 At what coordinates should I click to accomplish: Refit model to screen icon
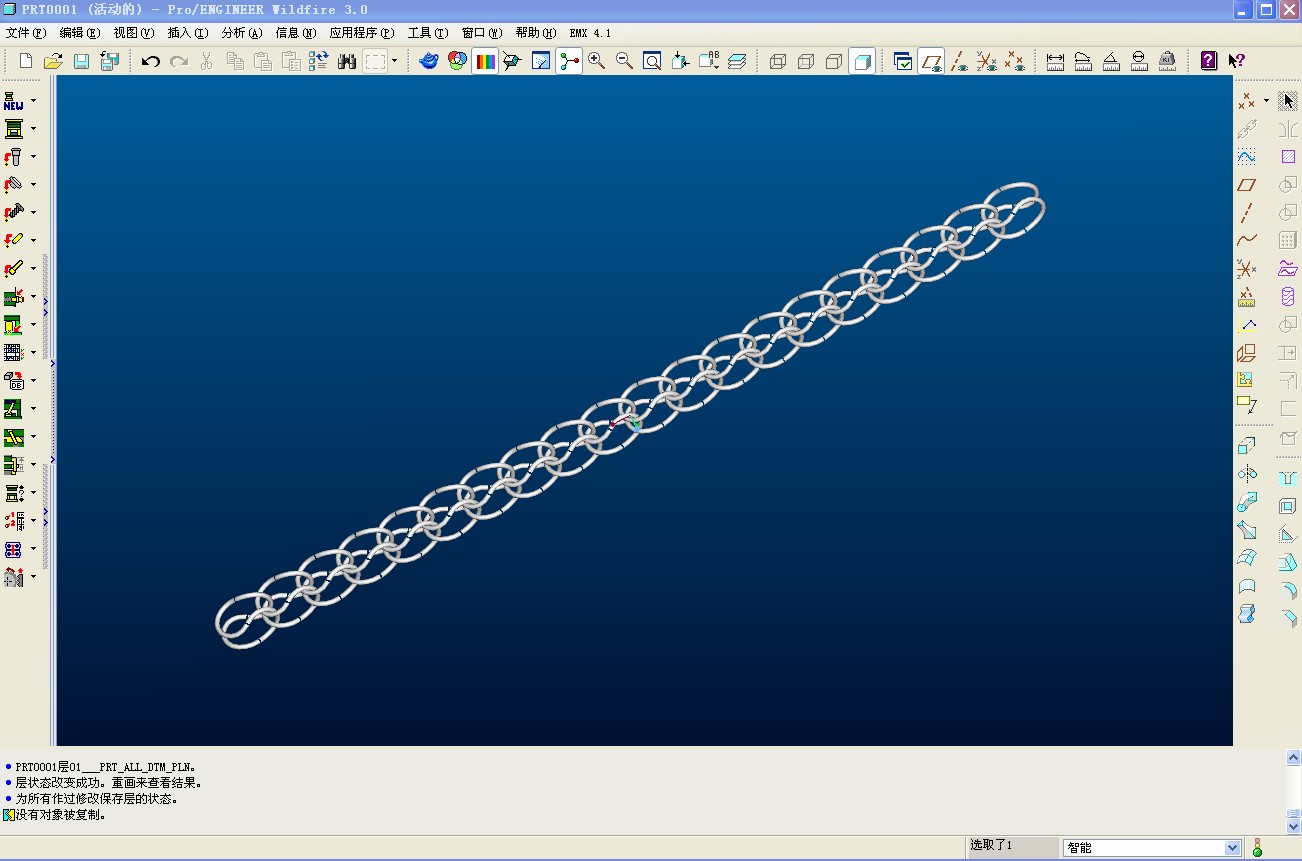[x=652, y=61]
